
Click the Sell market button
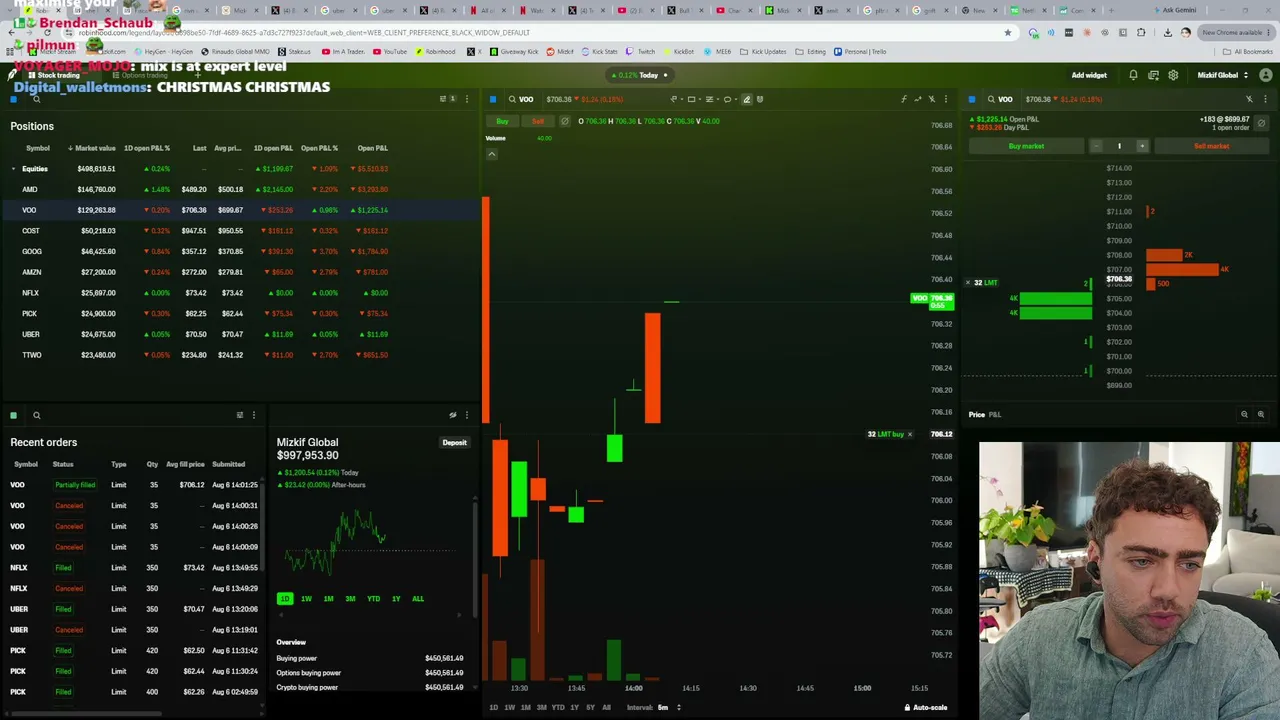(1211, 146)
